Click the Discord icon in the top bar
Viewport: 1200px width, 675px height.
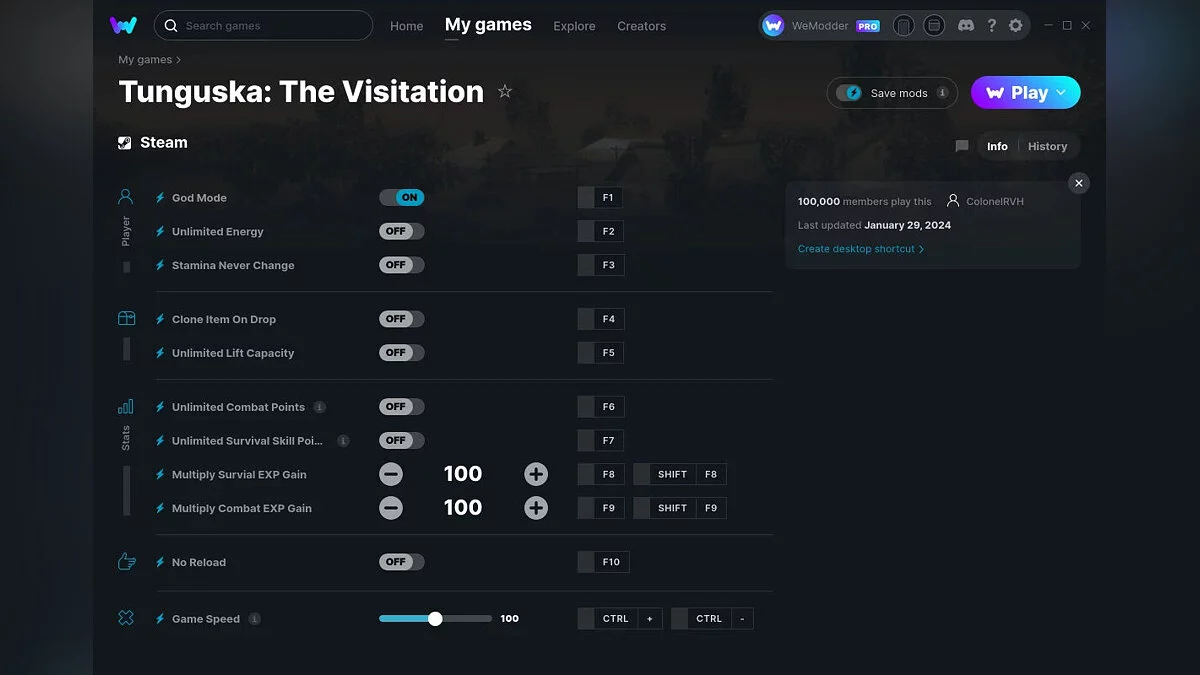click(966, 25)
